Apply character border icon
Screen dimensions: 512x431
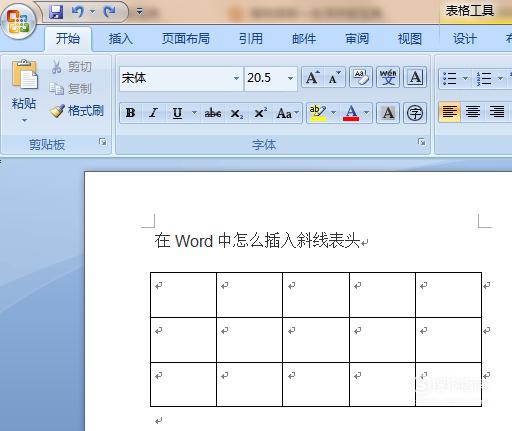point(415,77)
